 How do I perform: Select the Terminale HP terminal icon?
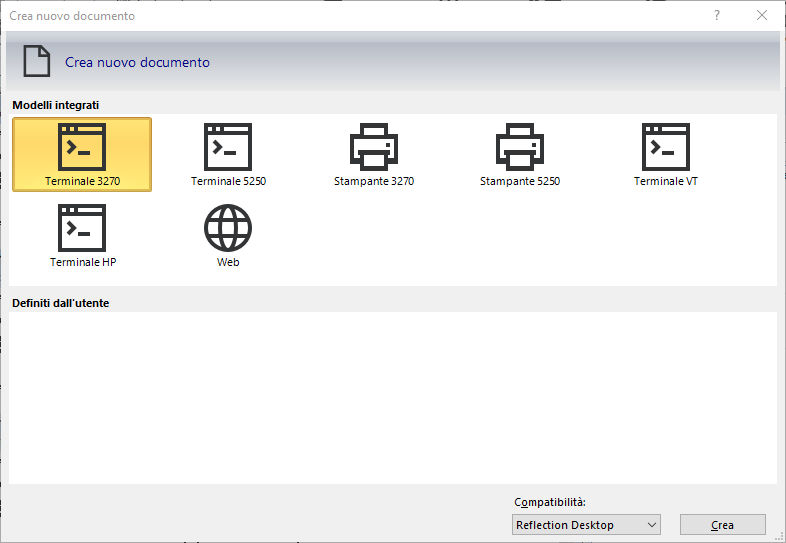(x=82, y=227)
